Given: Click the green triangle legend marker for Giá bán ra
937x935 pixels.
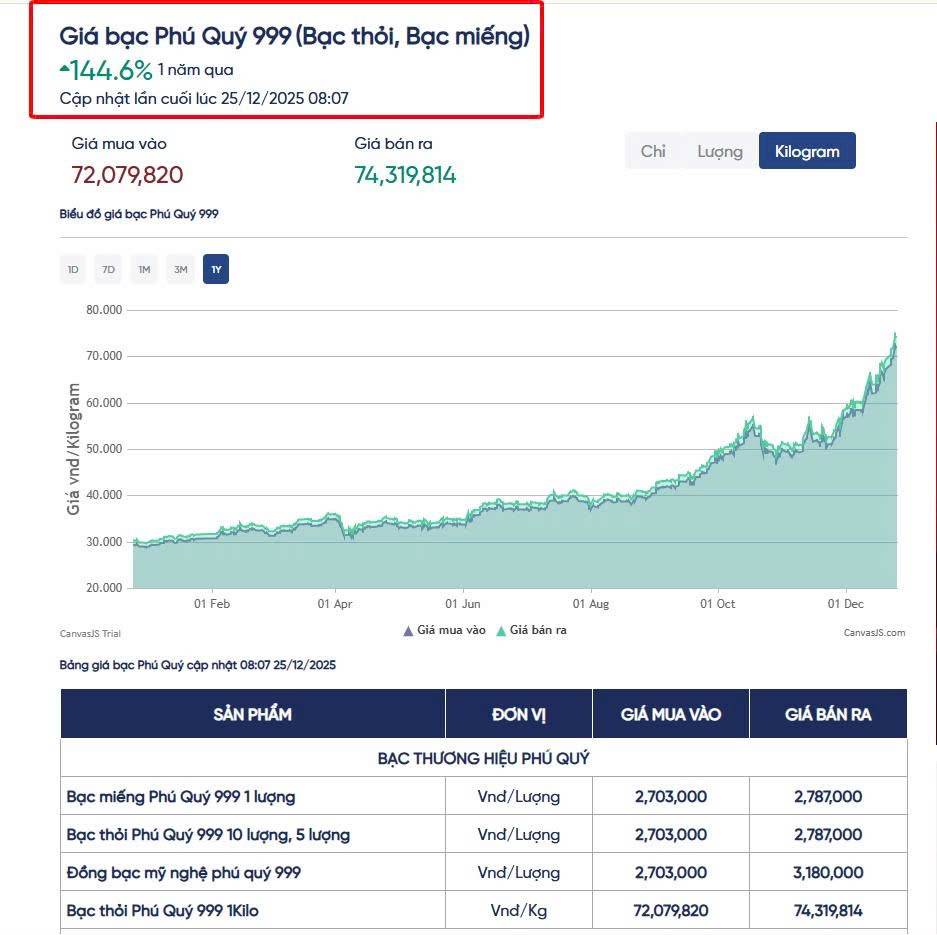Looking at the screenshot, I should (x=501, y=631).
